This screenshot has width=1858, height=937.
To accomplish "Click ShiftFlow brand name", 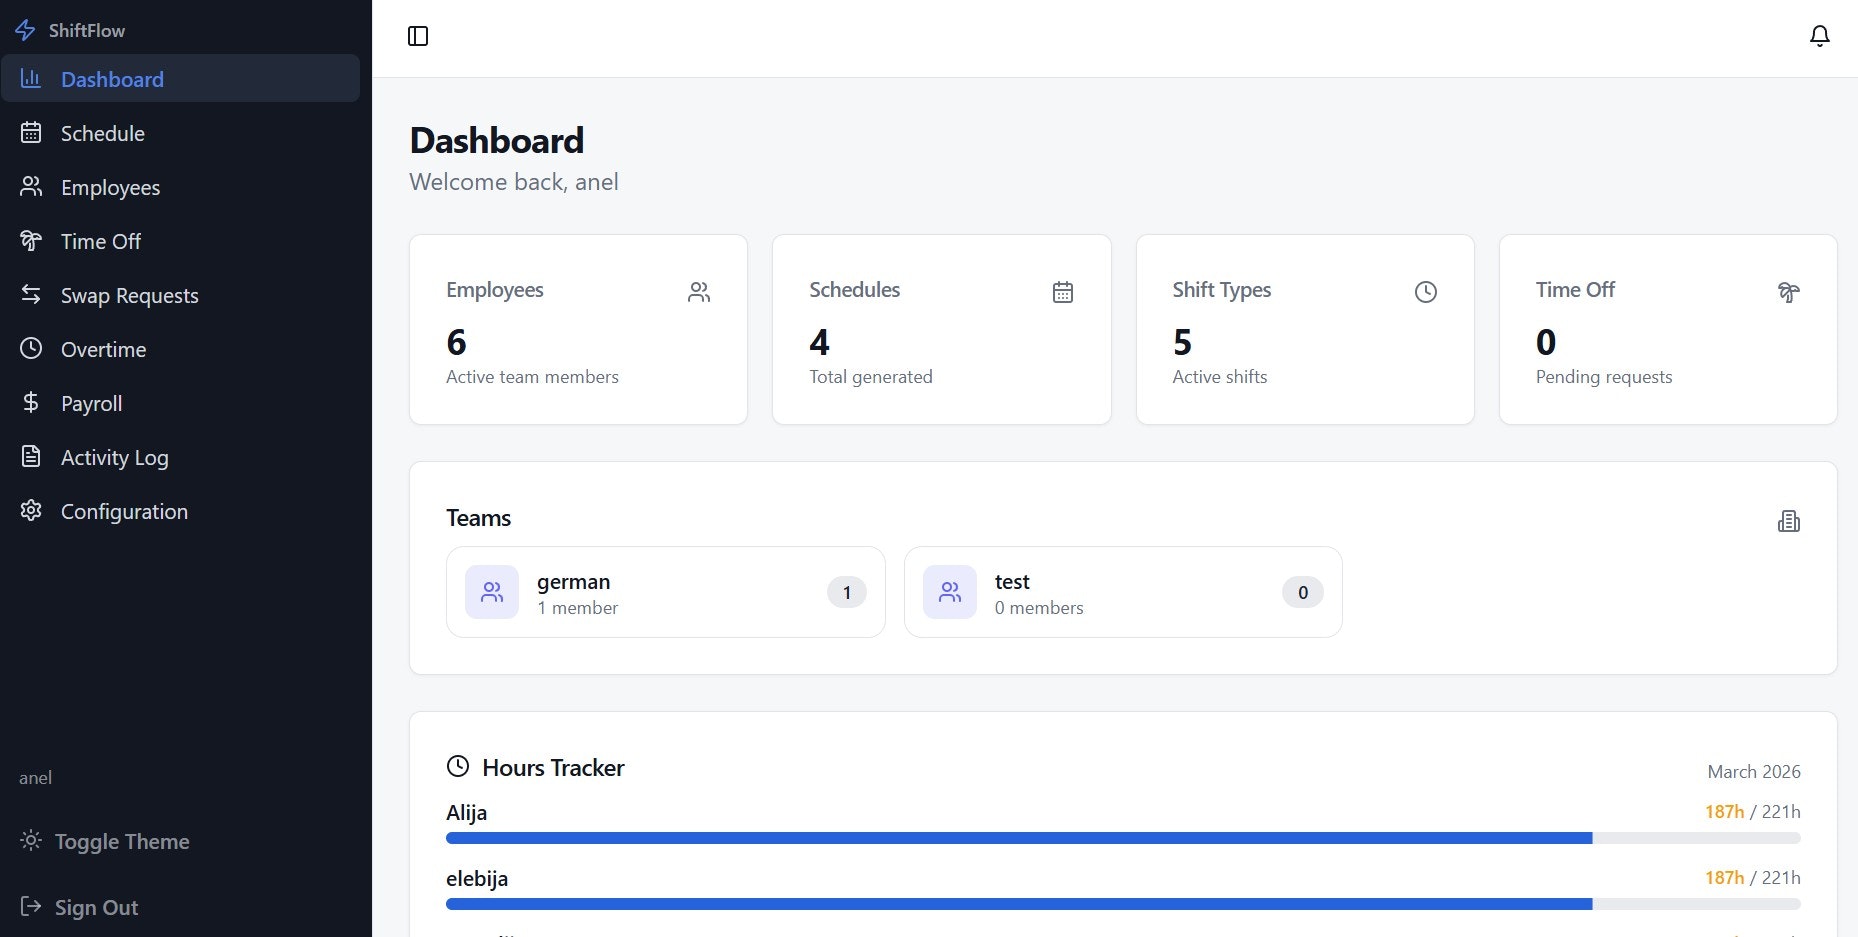I will click(87, 31).
